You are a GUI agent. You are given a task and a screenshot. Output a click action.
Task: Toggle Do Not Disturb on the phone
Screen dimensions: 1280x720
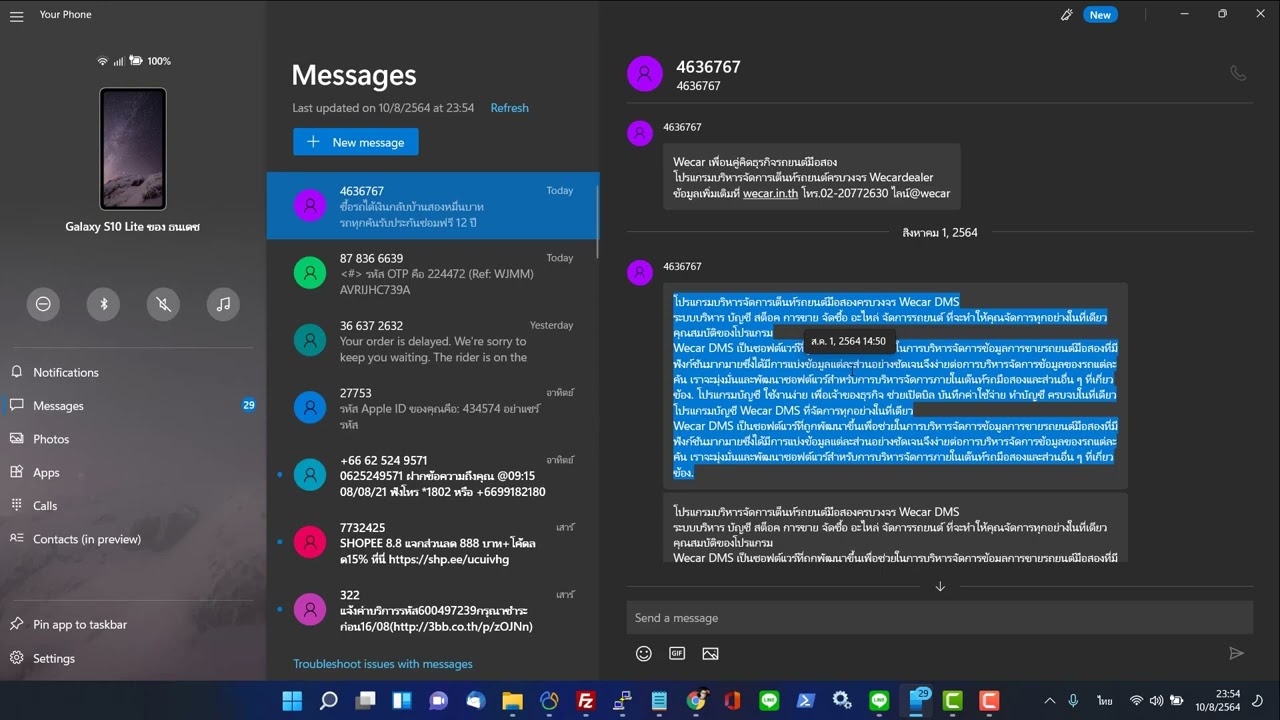coord(43,304)
